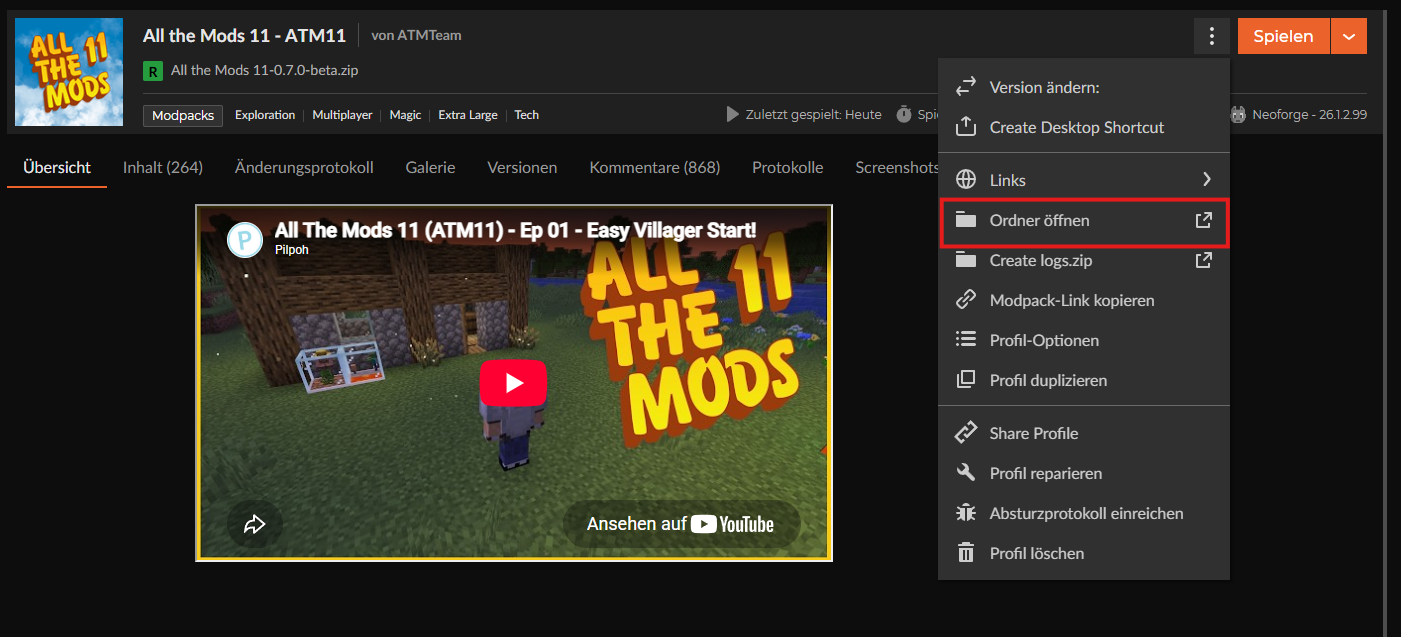The width and height of the screenshot is (1401, 637).
Task: Select Absturzprotokoll einreichen
Action: point(1084,513)
